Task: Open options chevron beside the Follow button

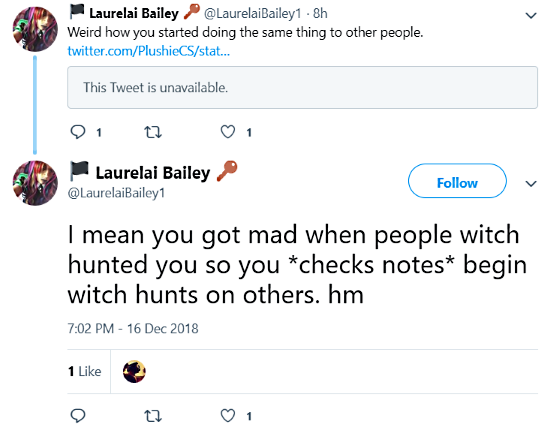Action: click(x=531, y=184)
